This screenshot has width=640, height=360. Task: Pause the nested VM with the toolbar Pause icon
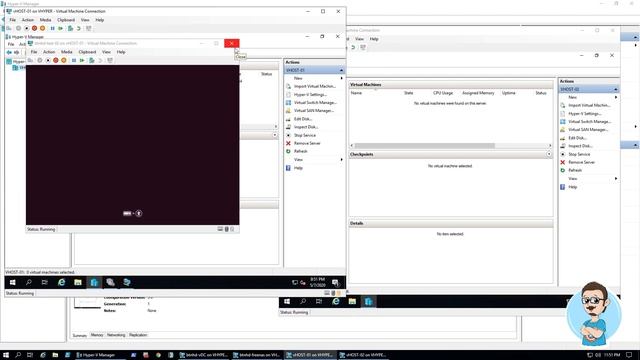point(74,60)
